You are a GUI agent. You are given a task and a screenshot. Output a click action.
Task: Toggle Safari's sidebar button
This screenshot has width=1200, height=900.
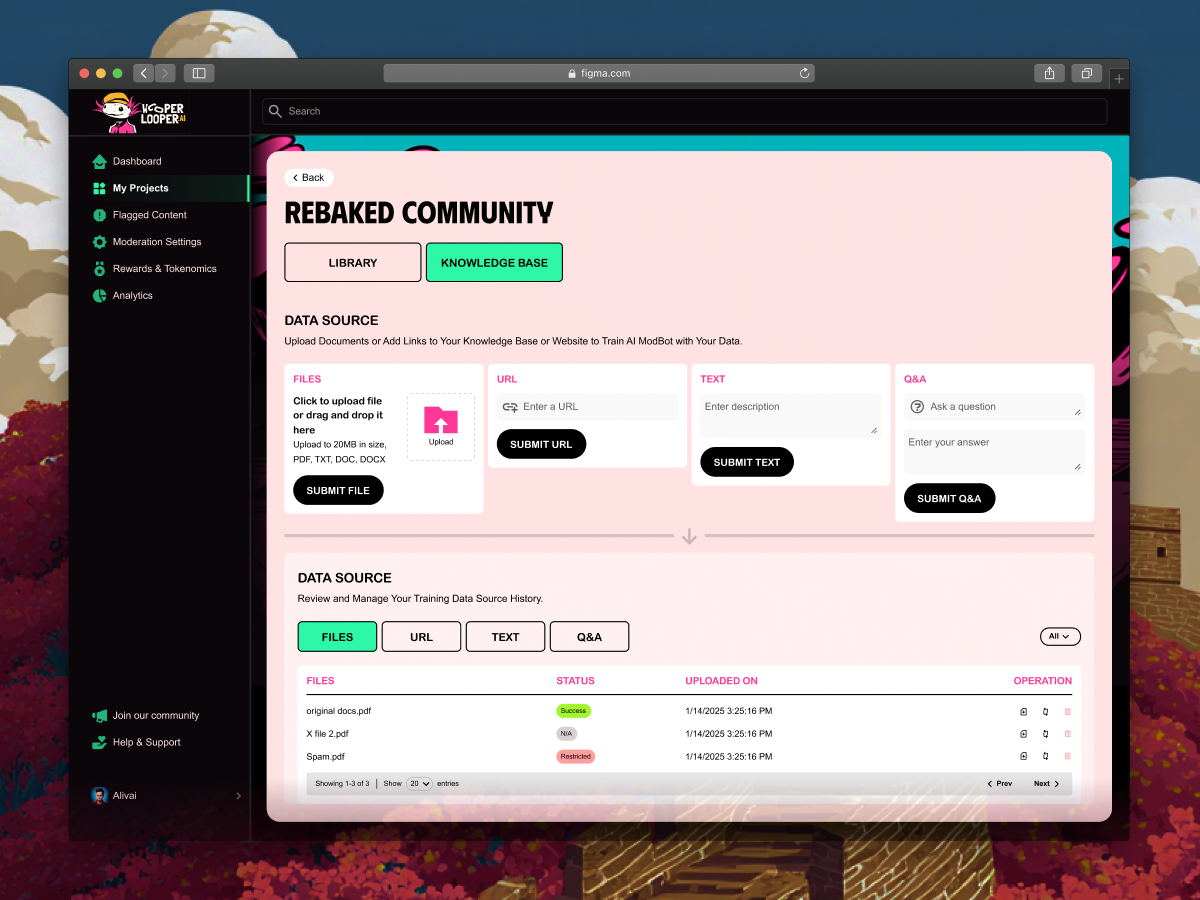click(x=199, y=73)
